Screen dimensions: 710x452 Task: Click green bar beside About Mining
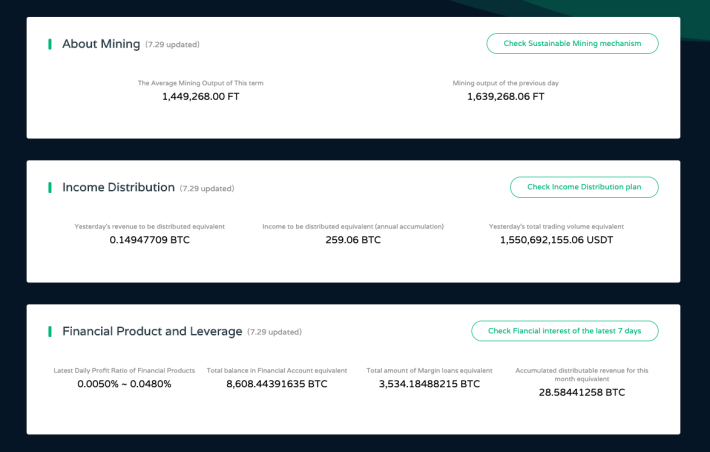pyautogui.click(x=50, y=44)
